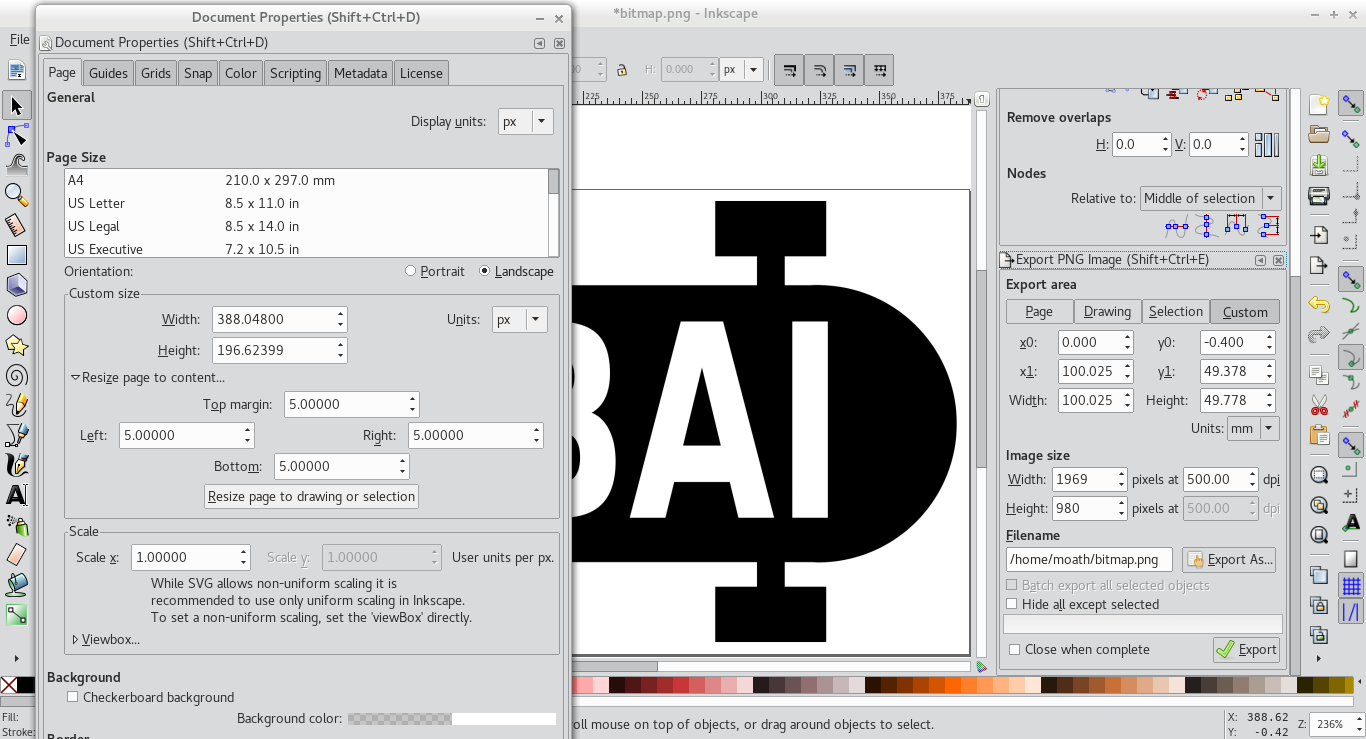Click the Cut scissors icon
Screen dimensions: 1366x739
pyautogui.click(x=1319, y=405)
